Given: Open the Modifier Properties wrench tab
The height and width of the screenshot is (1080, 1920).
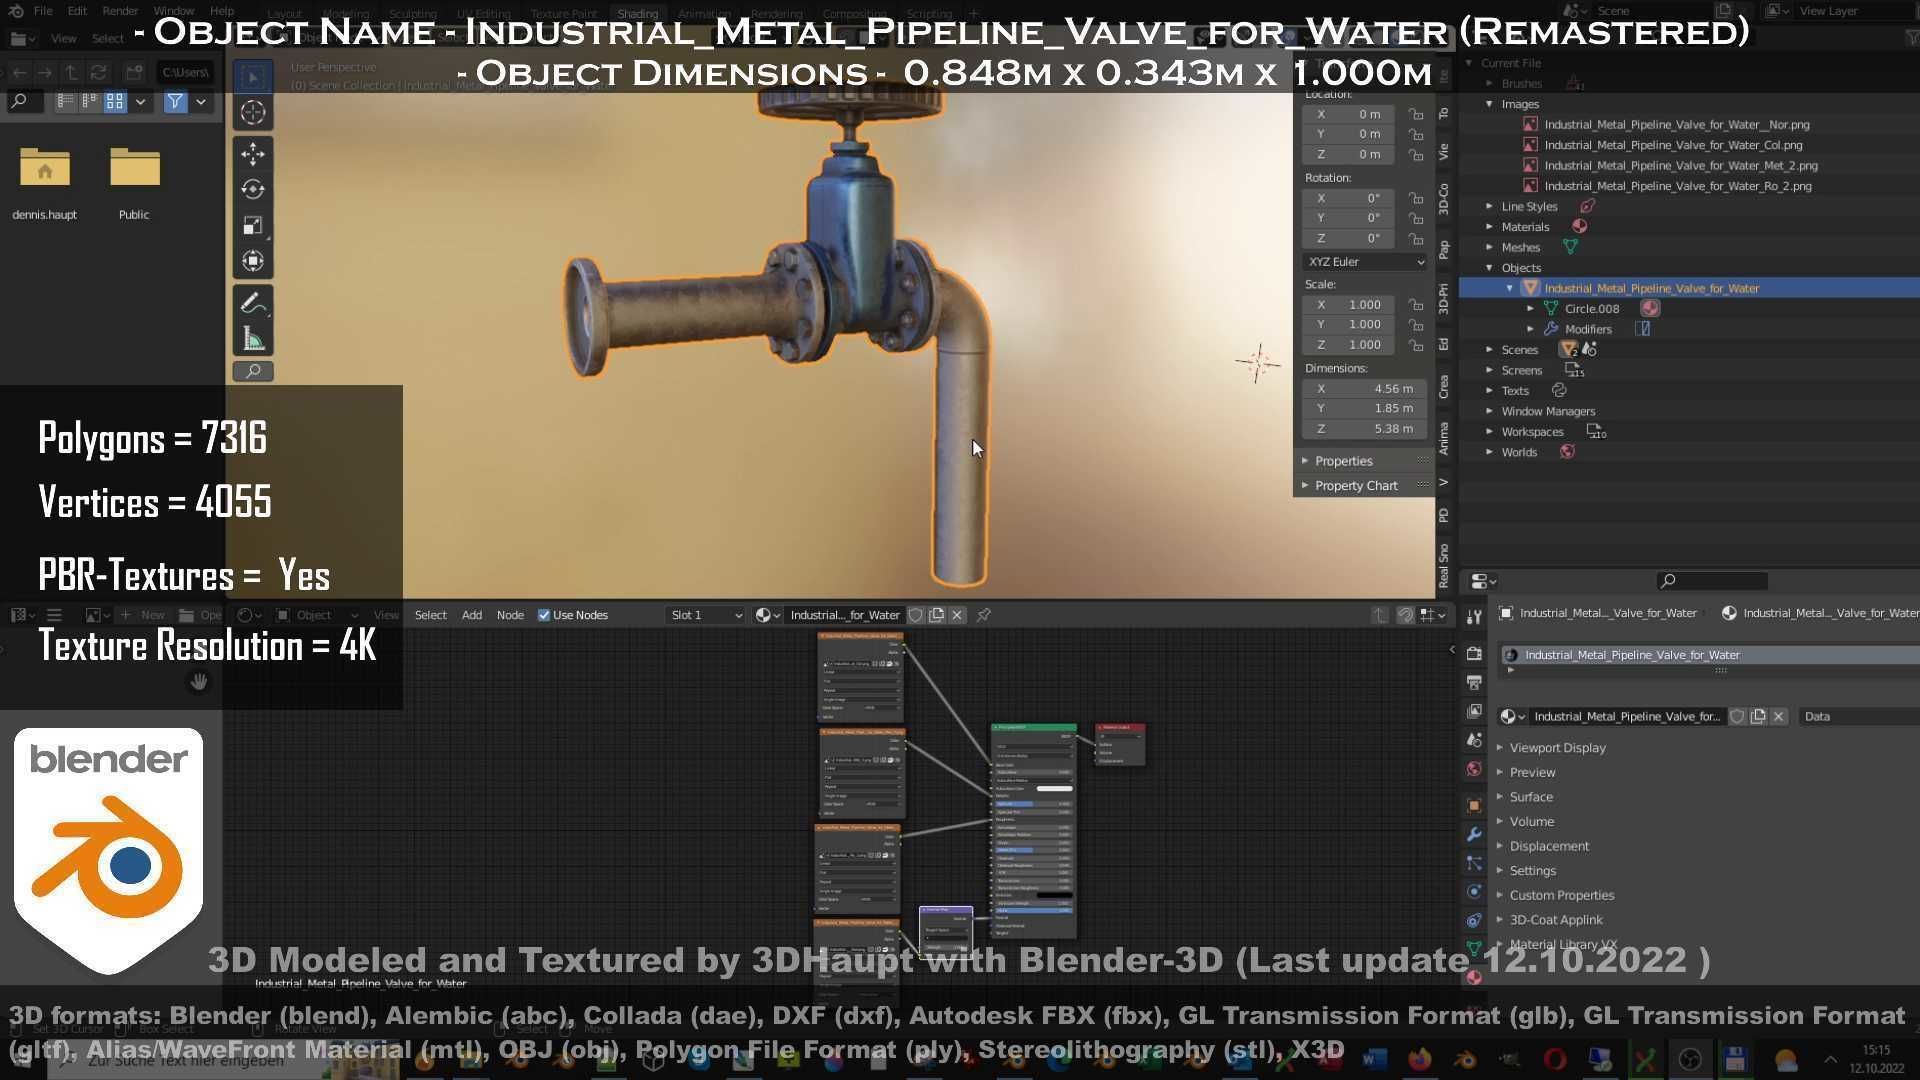Looking at the screenshot, I should point(1474,834).
